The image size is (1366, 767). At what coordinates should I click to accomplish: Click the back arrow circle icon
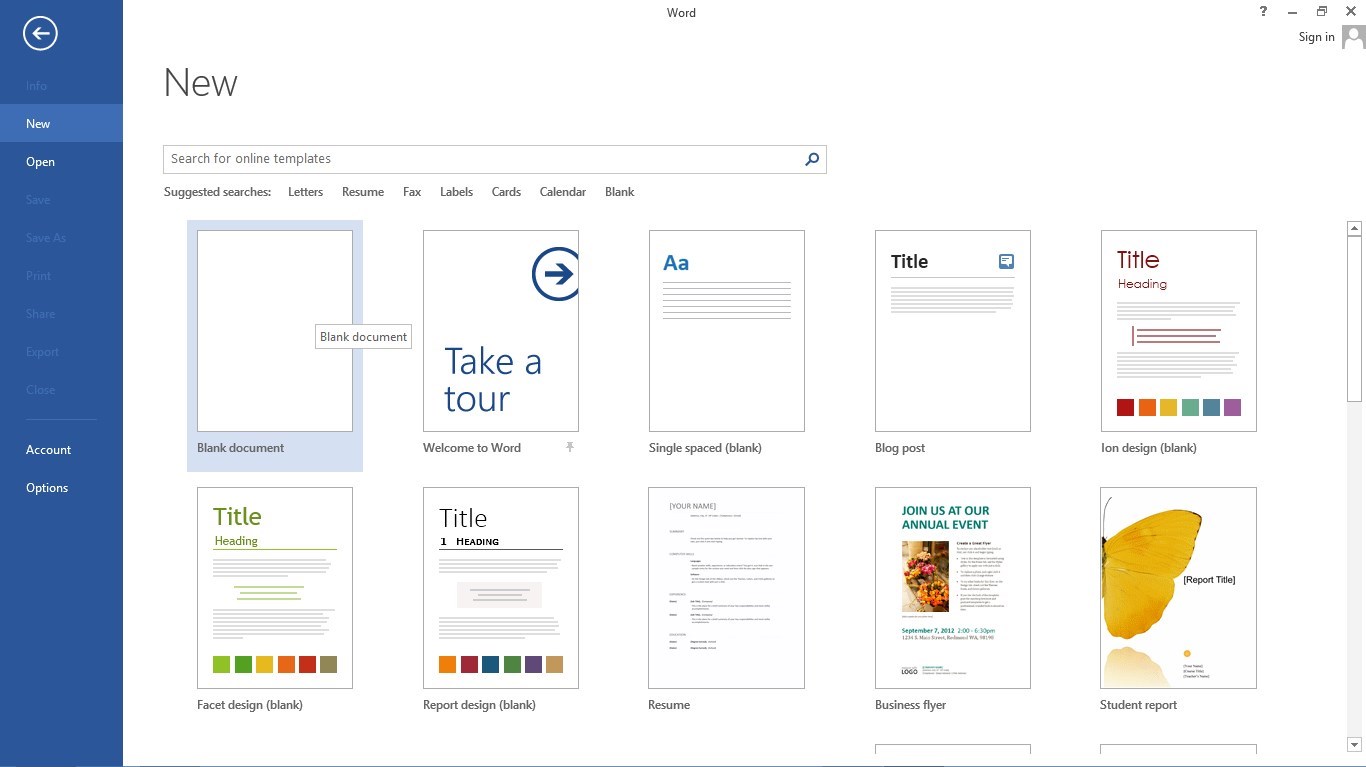40,34
